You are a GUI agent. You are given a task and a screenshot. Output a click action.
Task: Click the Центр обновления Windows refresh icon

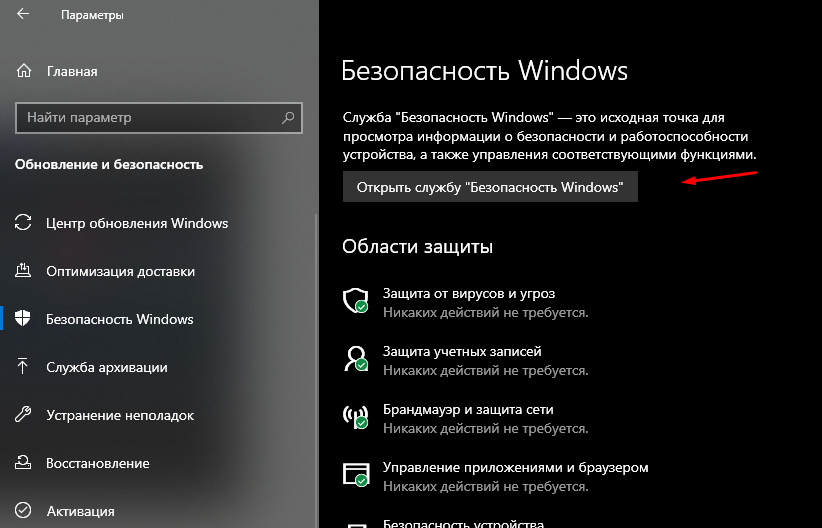24,223
